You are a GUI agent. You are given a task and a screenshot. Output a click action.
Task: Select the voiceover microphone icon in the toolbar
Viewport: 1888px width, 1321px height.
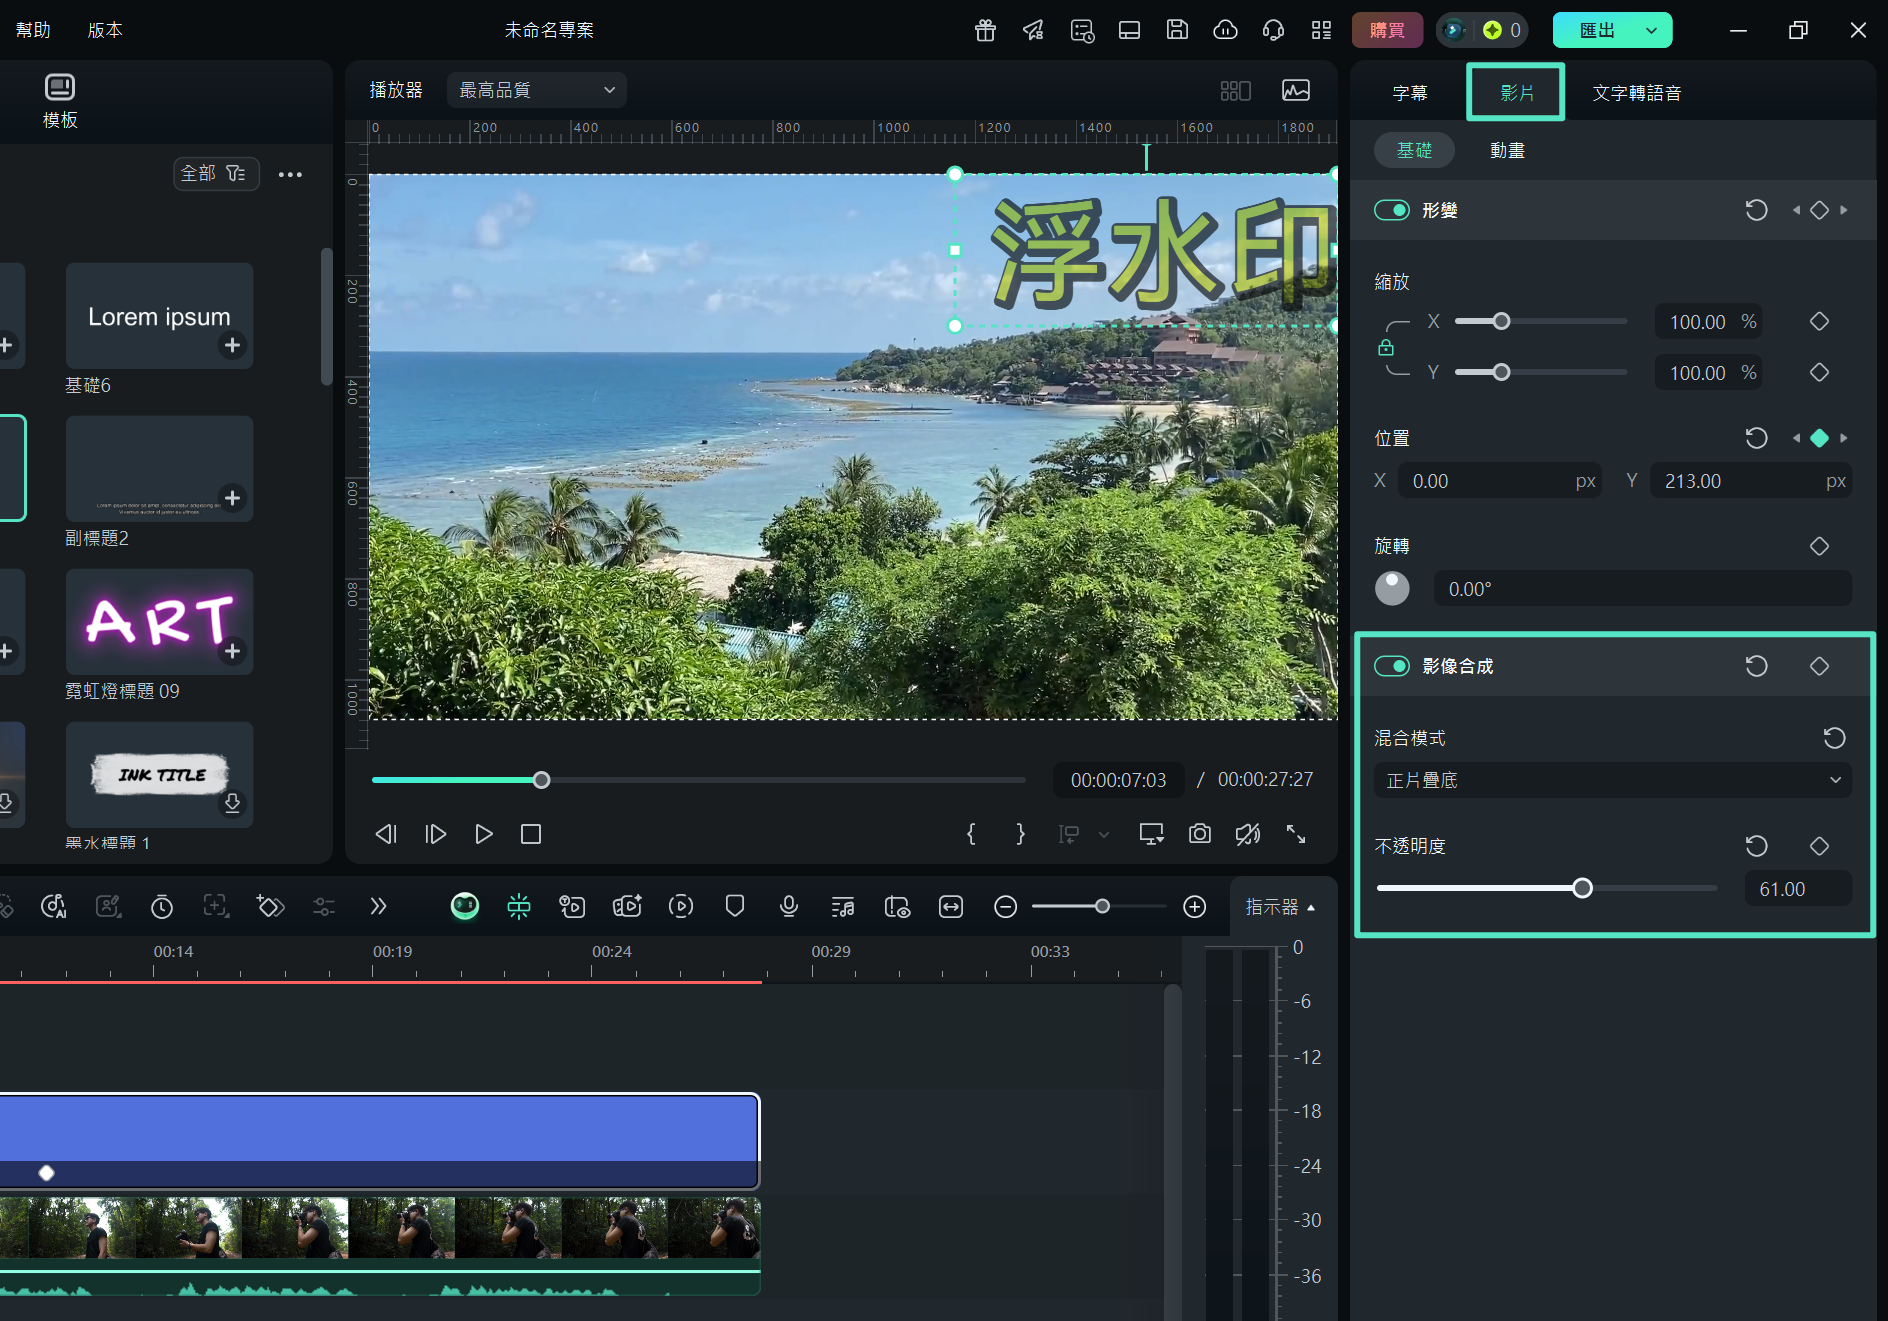pyautogui.click(x=788, y=907)
